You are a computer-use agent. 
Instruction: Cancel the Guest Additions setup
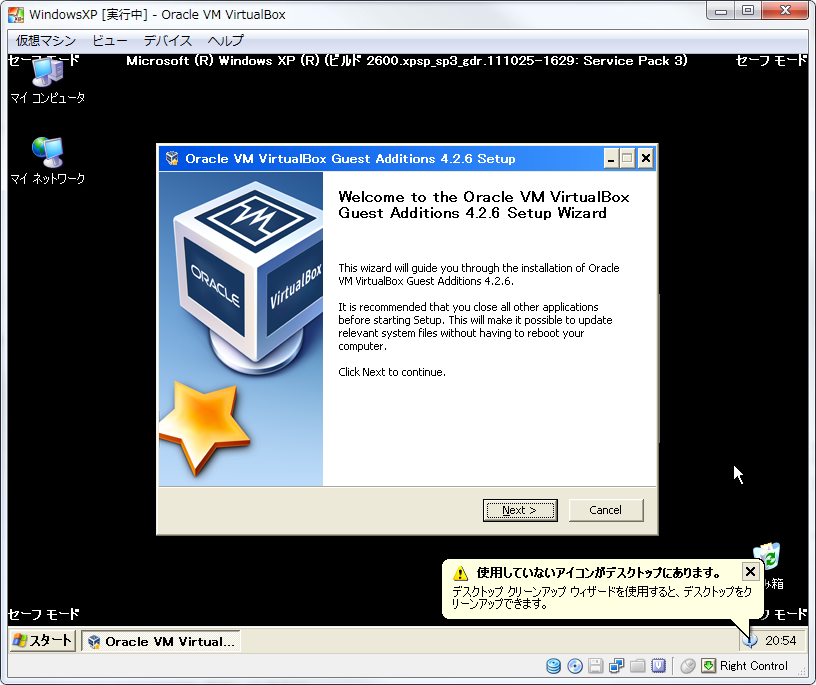pyautogui.click(x=605, y=510)
